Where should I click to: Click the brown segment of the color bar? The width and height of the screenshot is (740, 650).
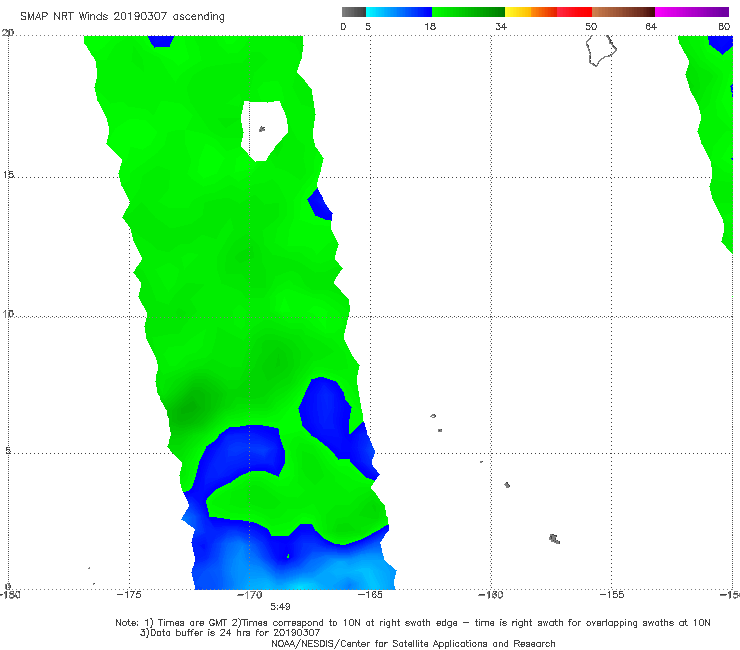click(x=623, y=12)
